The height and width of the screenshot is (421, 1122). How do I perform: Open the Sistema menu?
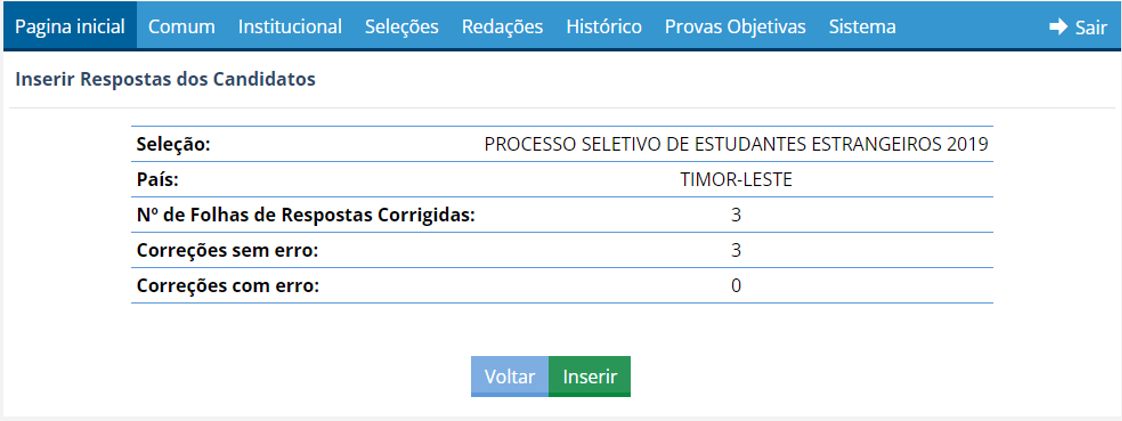tap(862, 27)
